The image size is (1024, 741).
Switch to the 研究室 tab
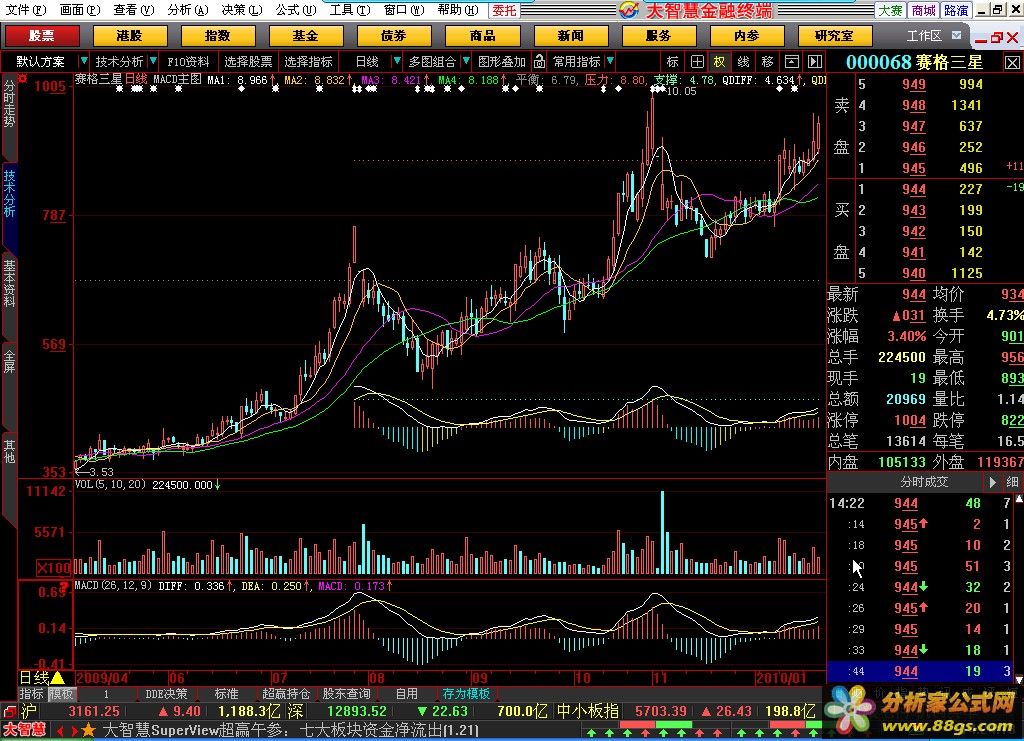(x=835, y=35)
